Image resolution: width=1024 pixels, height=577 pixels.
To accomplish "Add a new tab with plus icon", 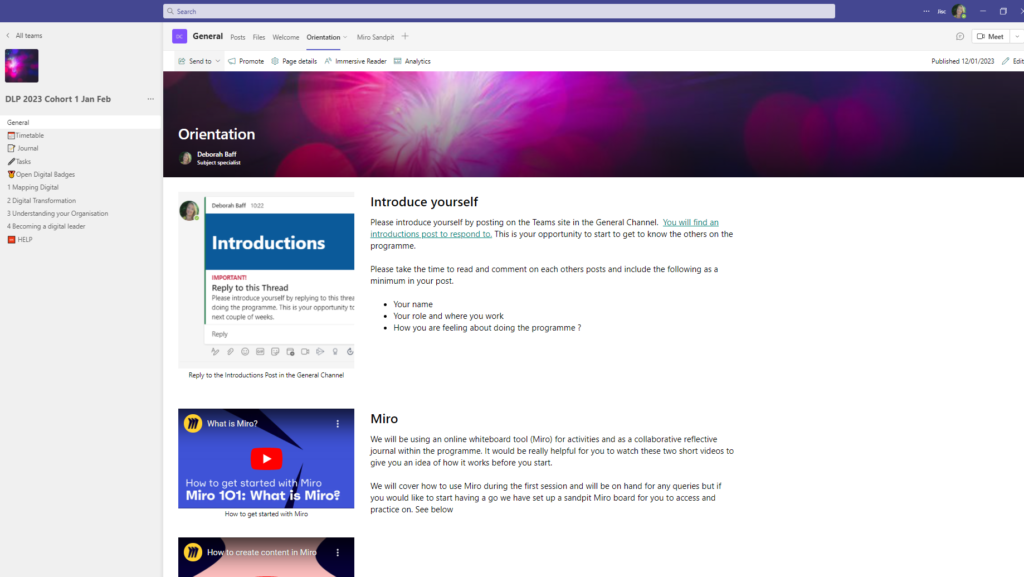I will (405, 36).
